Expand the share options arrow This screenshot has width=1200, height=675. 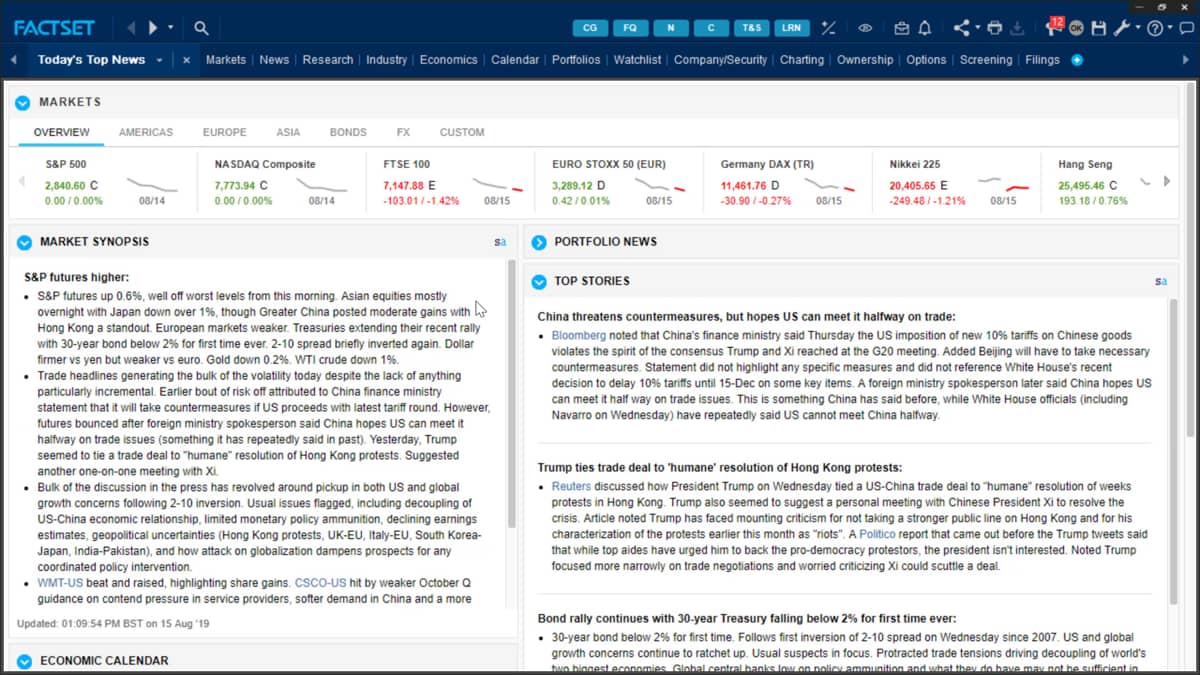click(x=978, y=27)
